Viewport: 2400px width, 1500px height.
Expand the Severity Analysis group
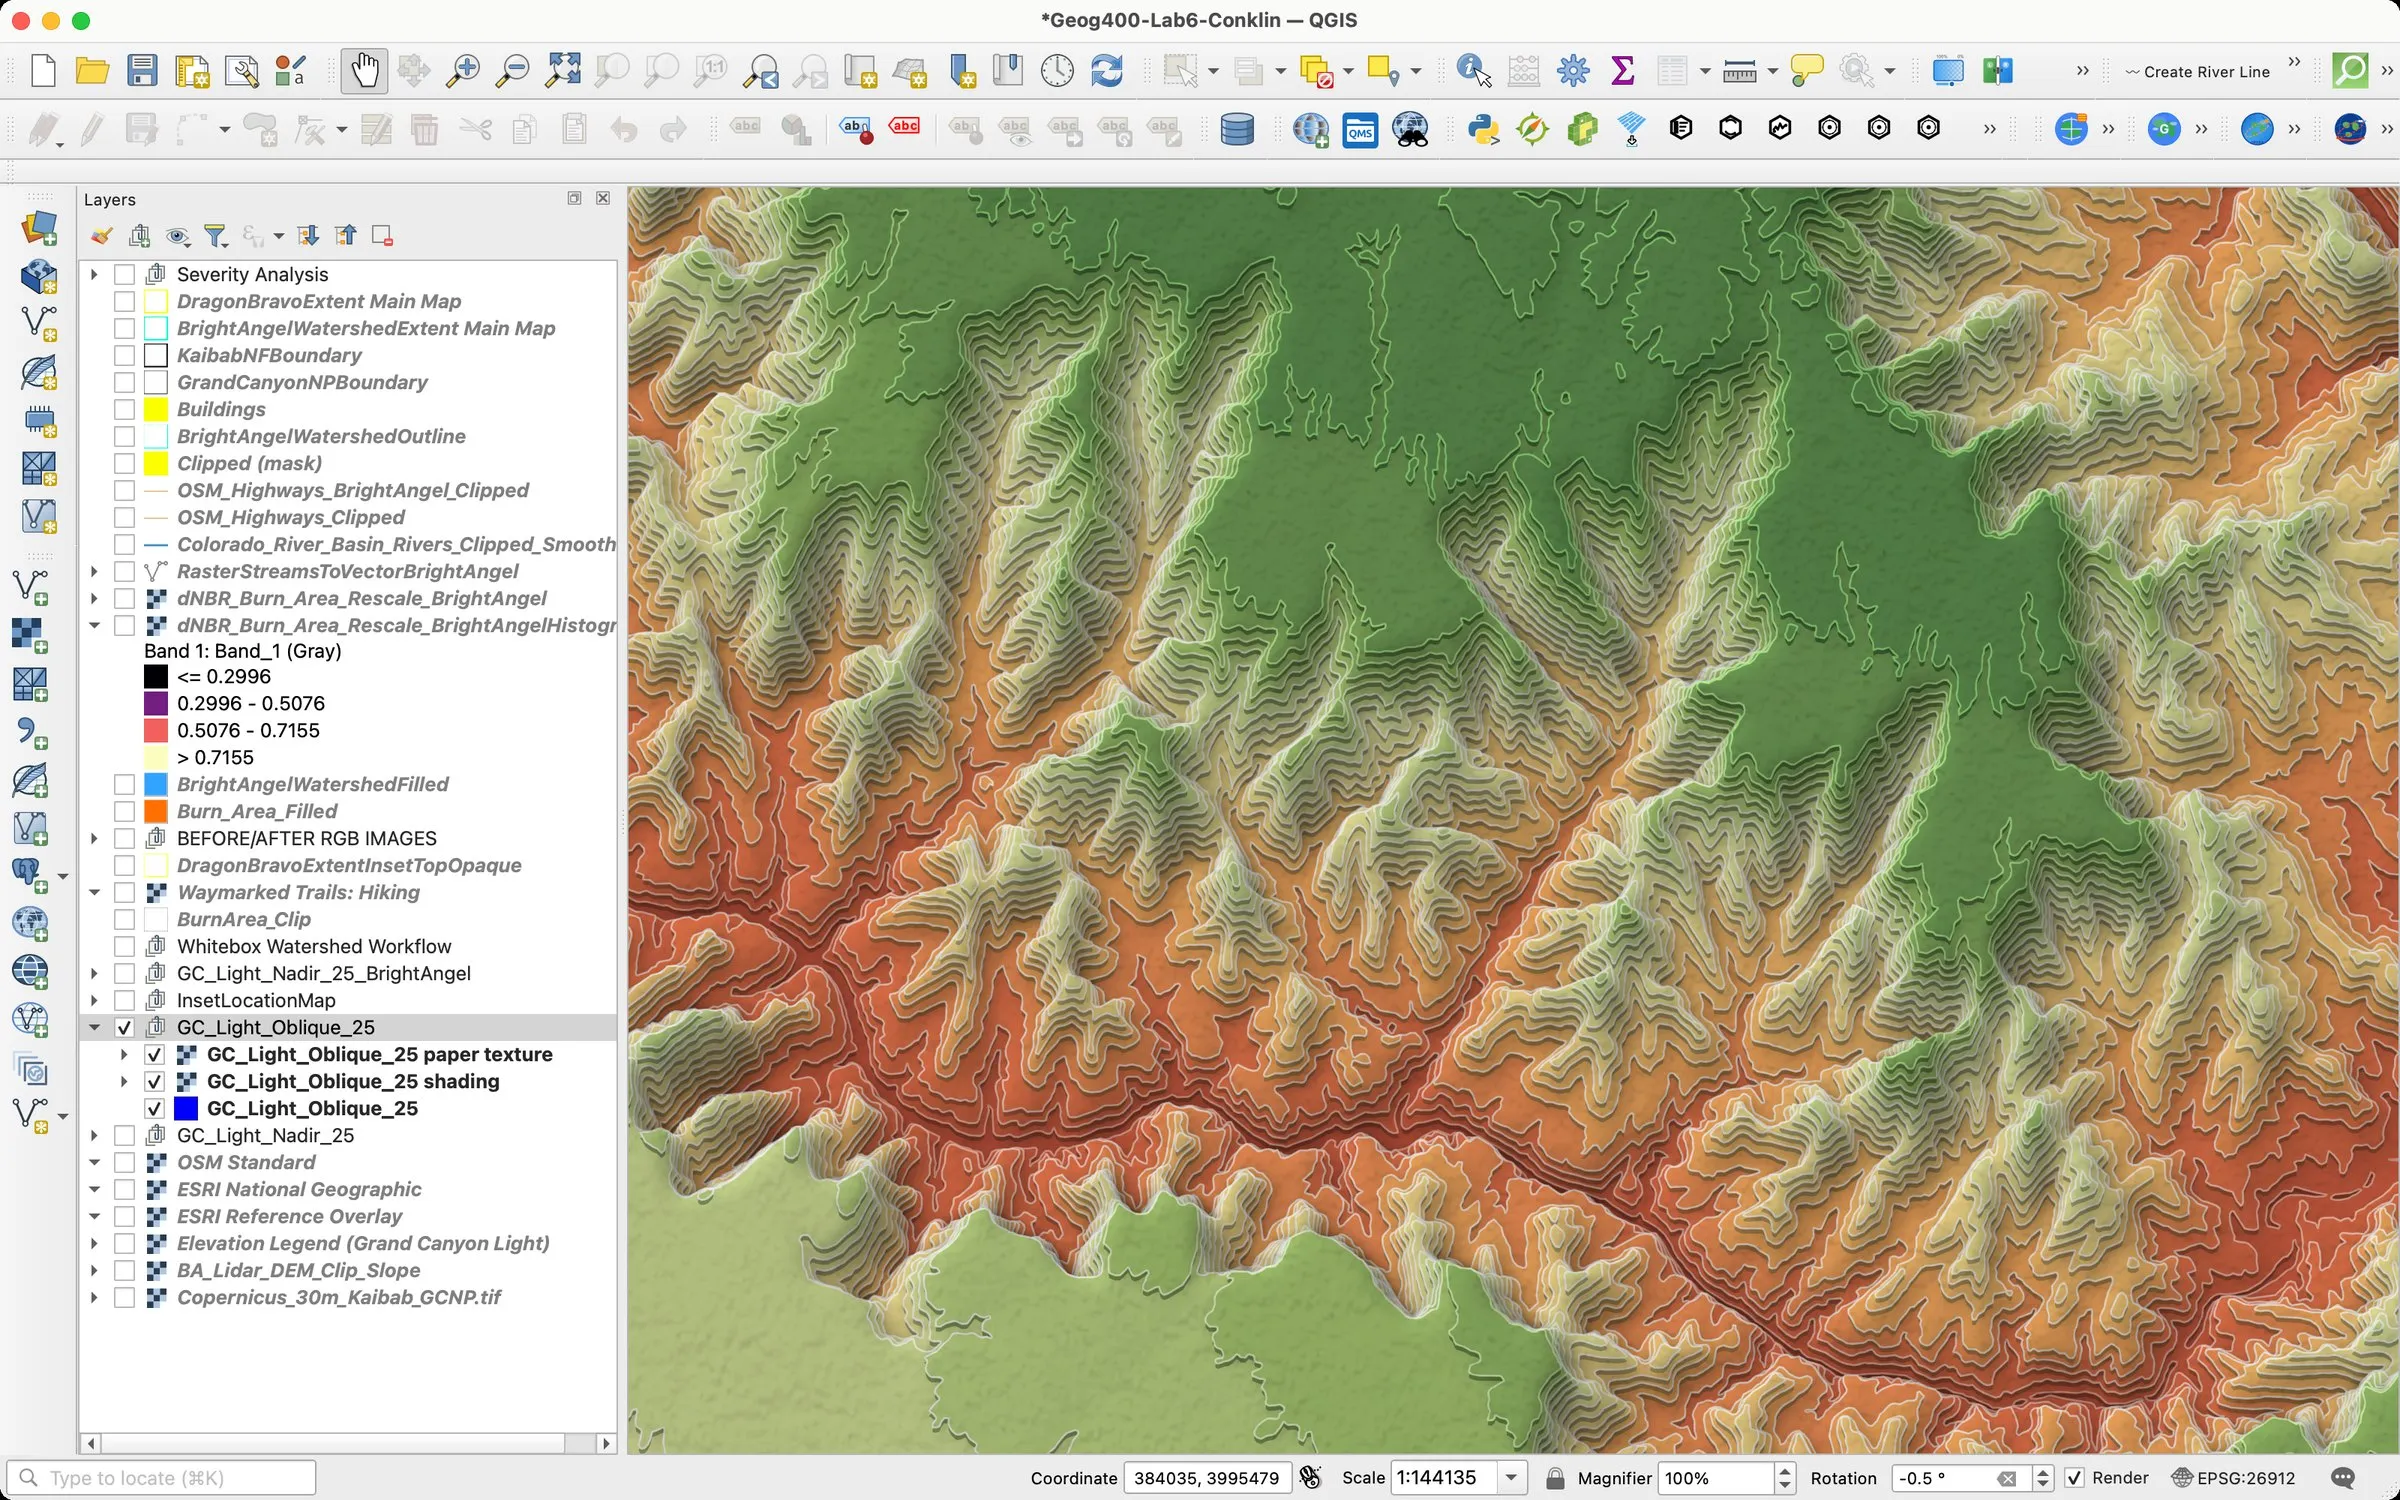94,274
